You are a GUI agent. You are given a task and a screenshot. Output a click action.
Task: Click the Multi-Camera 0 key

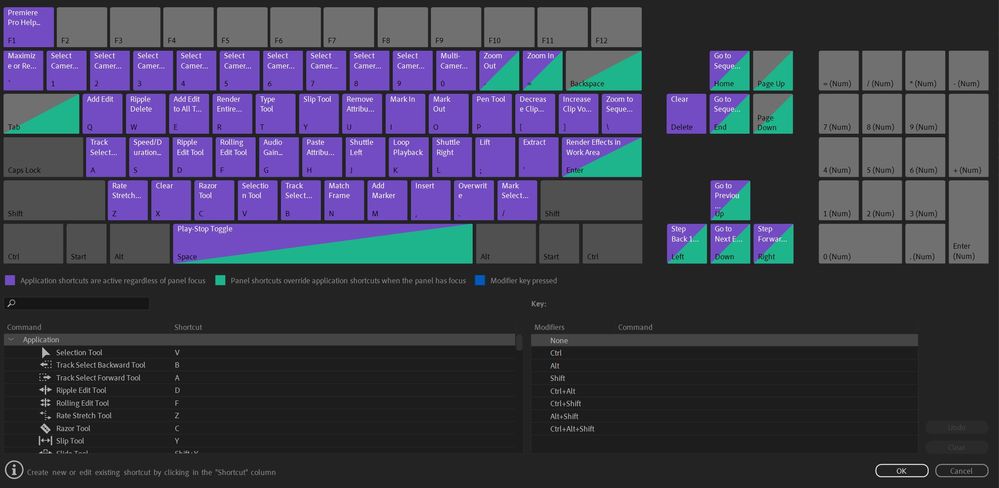[456, 70]
